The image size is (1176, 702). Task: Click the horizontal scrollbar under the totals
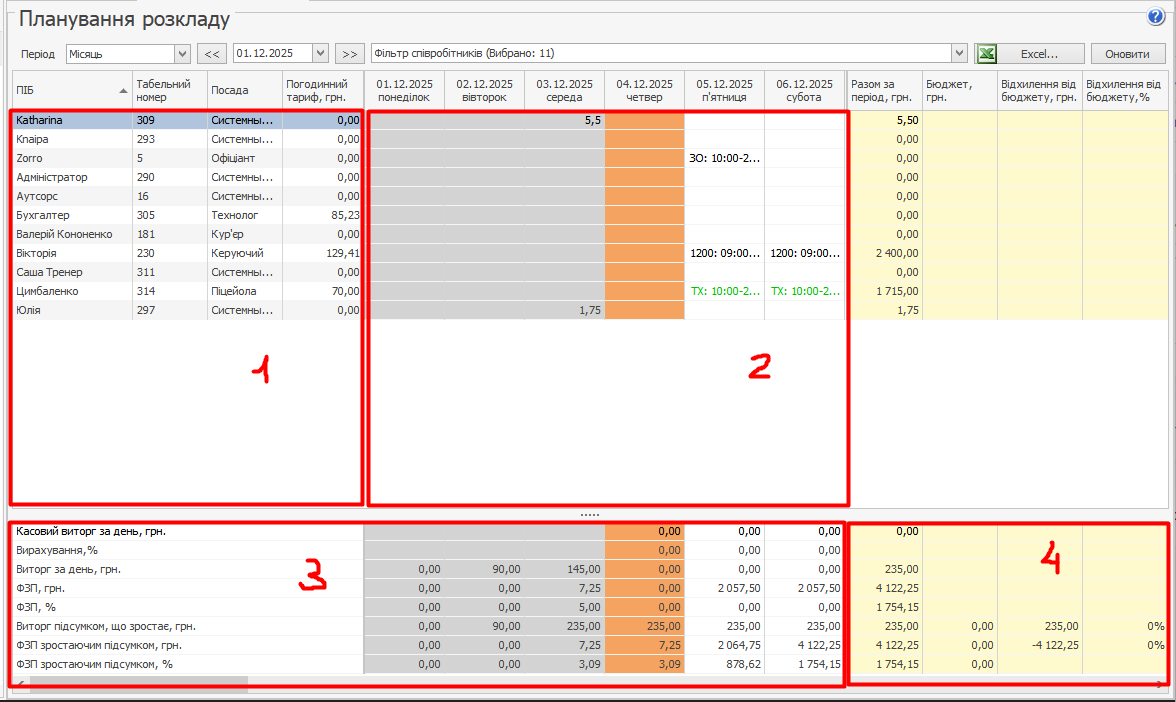[x=138, y=684]
